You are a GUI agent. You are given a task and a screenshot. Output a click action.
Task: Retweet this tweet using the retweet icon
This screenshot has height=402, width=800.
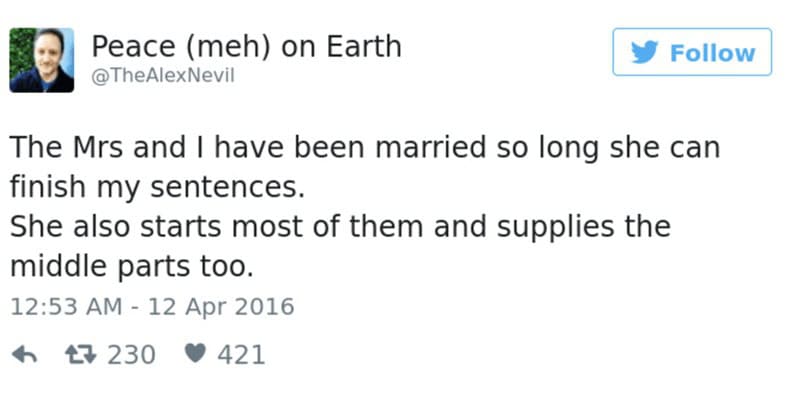click(80, 354)
